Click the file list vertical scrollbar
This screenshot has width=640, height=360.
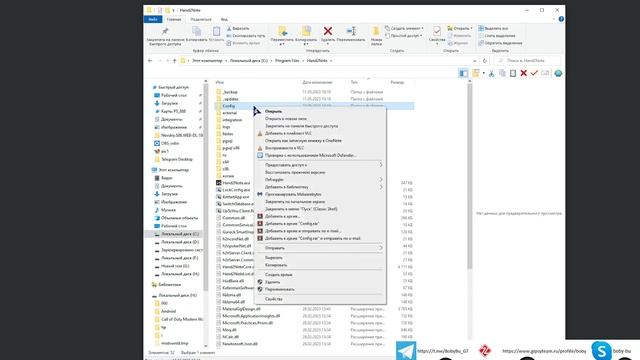coord(469,176)
